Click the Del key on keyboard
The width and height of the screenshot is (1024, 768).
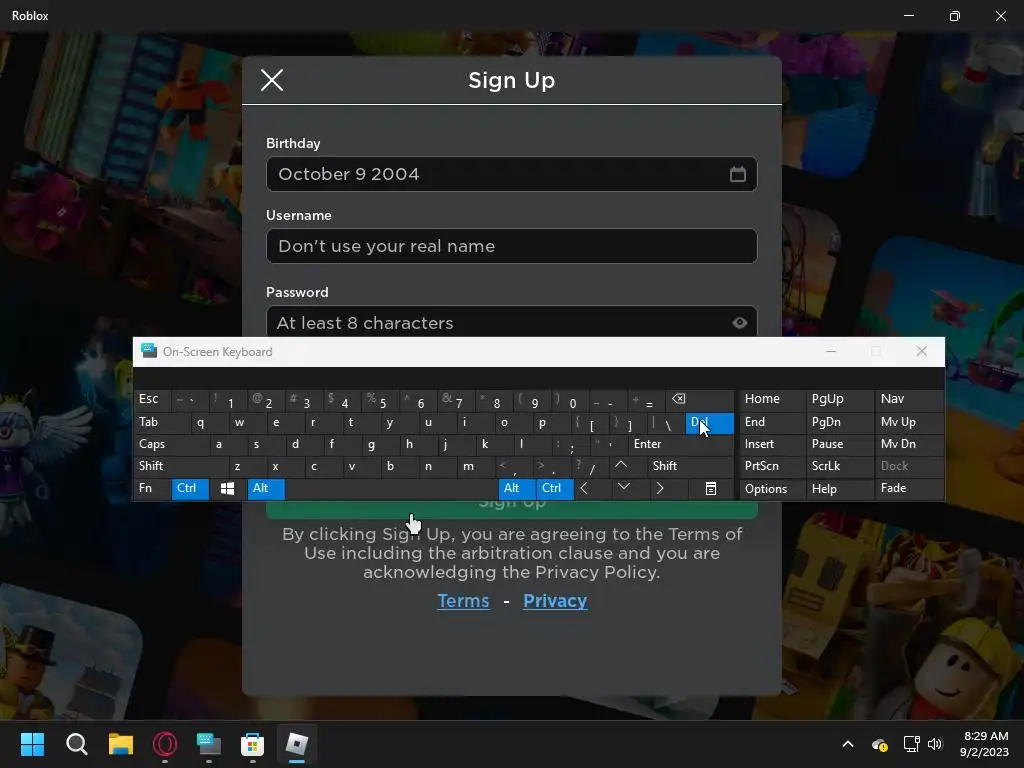709,423
